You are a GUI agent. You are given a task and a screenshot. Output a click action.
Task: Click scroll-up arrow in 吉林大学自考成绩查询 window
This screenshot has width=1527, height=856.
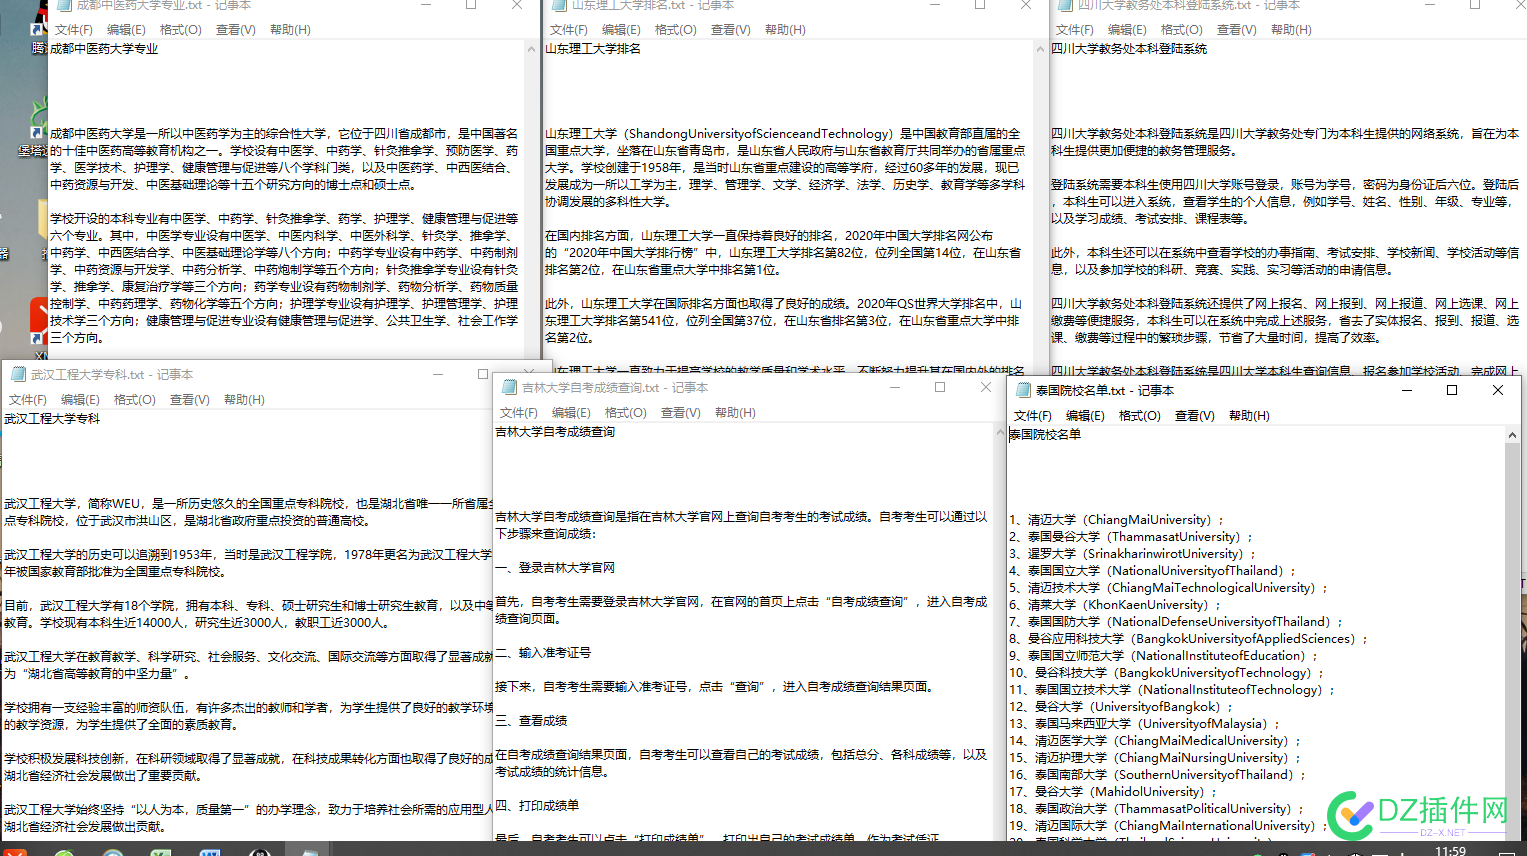999,433
